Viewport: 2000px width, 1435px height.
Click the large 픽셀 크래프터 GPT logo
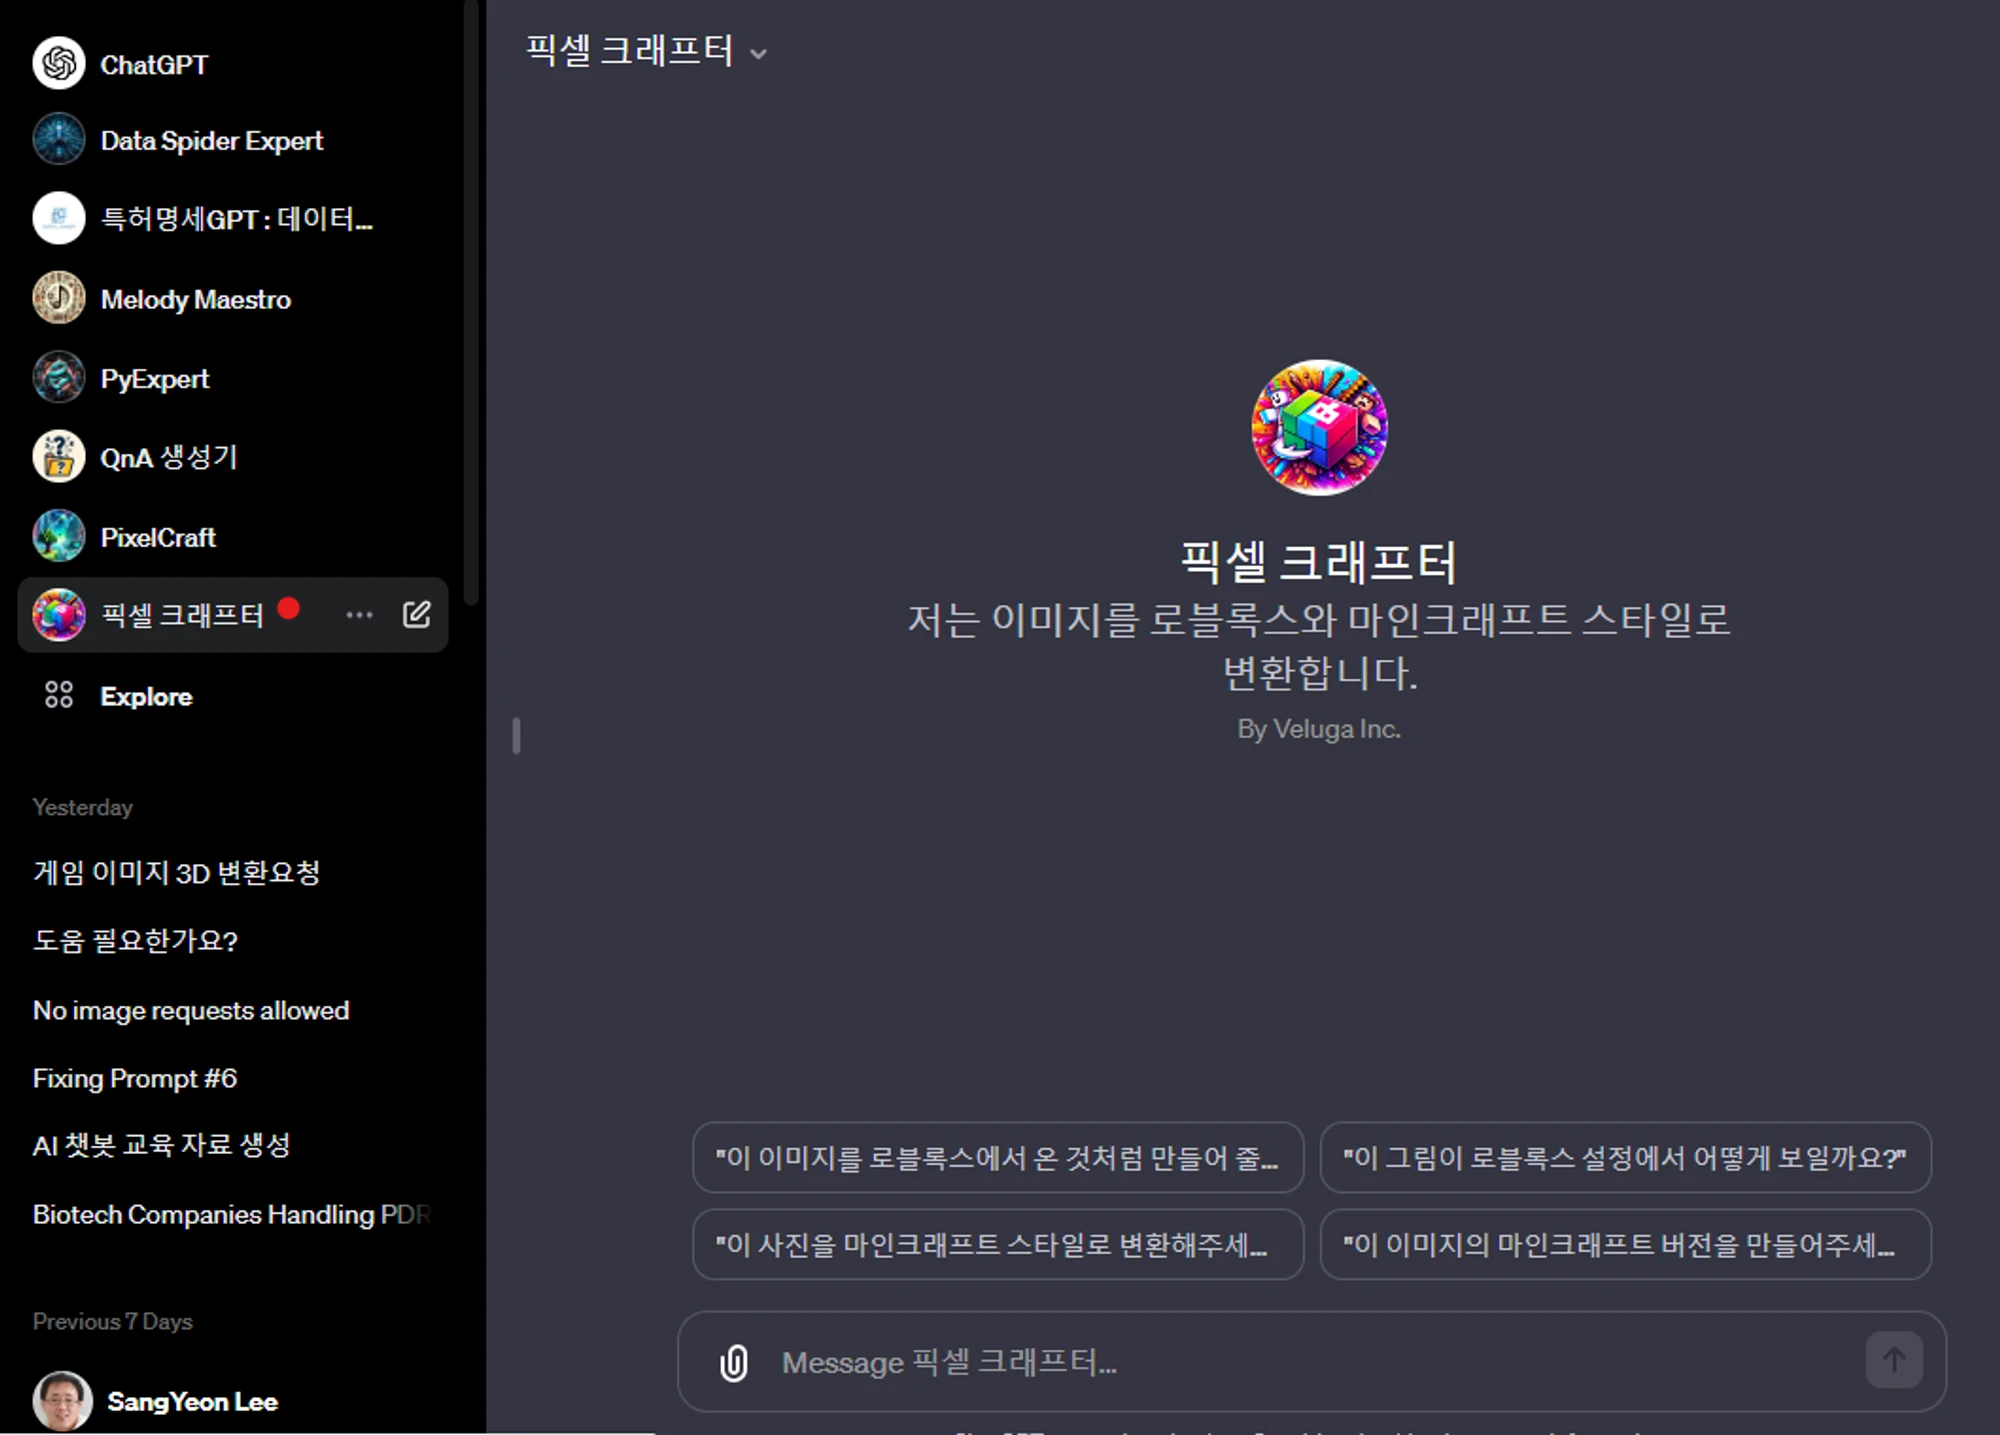click(x=1319, y=427)
